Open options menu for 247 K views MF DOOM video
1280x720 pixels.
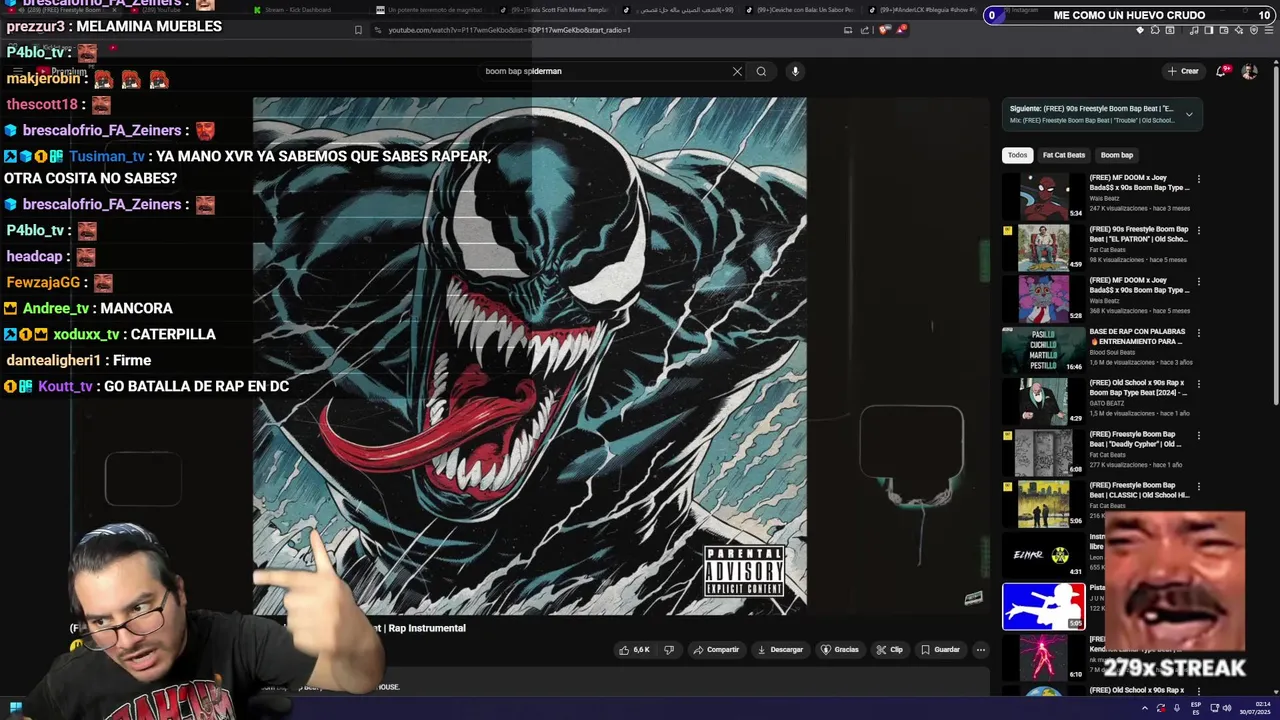(1198, 180)
